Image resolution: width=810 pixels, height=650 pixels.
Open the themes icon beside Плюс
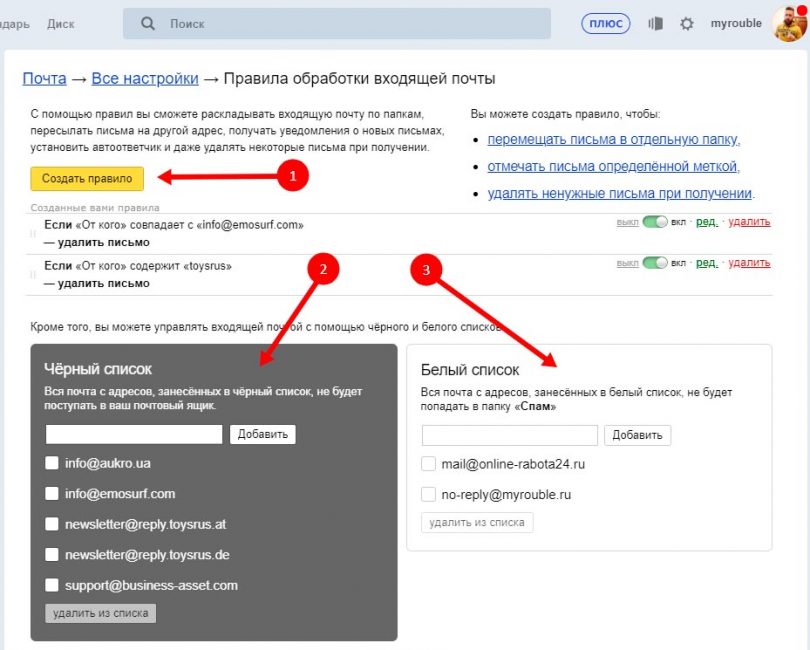[656, 23]
